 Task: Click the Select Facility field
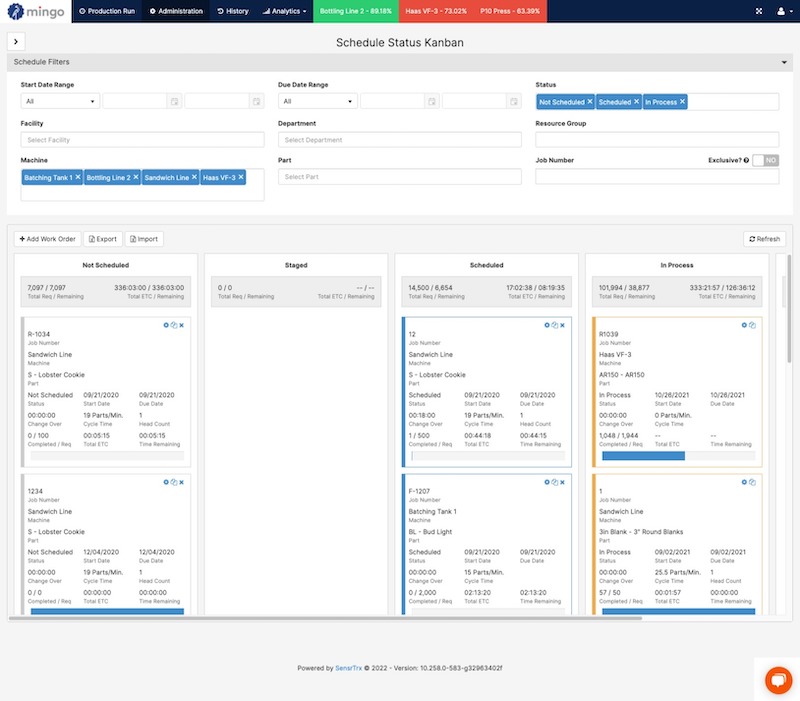tap(142, 140)
